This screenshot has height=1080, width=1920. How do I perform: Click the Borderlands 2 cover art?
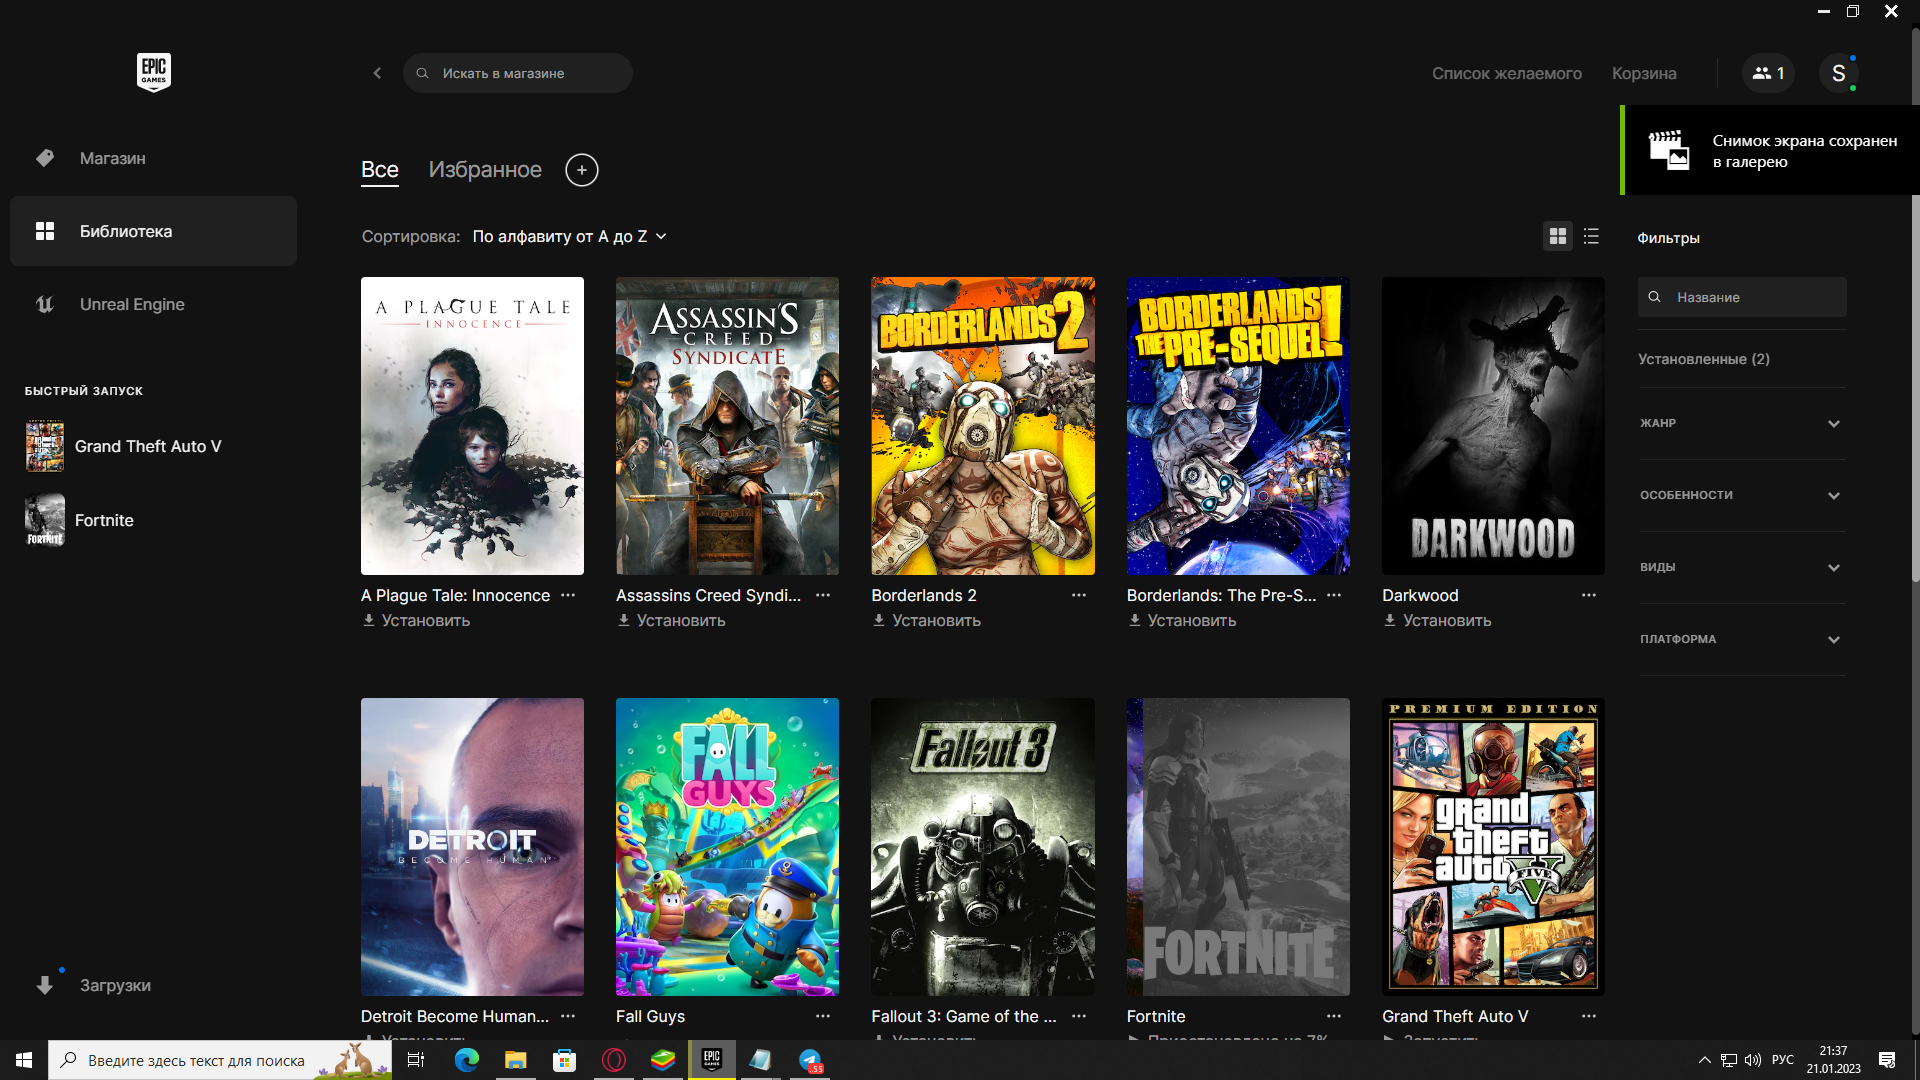983,426
